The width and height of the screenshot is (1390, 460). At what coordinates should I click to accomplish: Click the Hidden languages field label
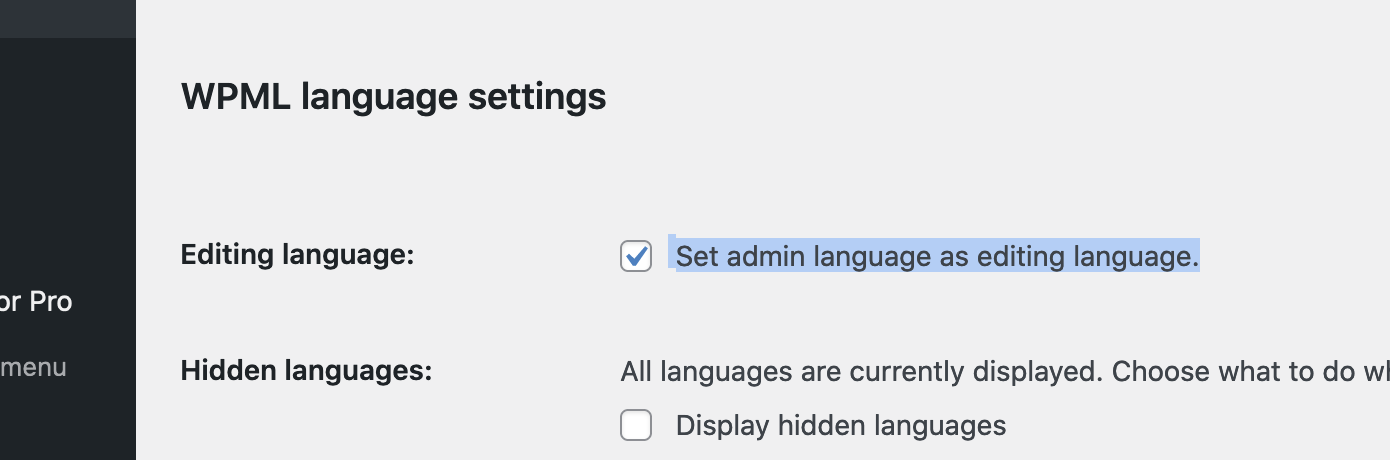pos(306,371)
